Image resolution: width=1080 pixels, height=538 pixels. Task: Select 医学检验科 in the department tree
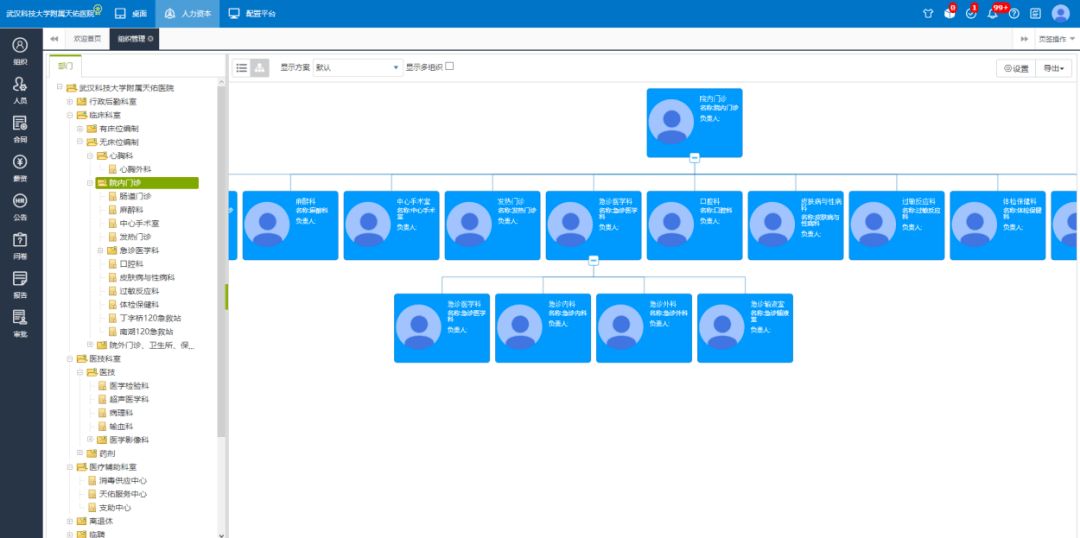coord(129,386)
